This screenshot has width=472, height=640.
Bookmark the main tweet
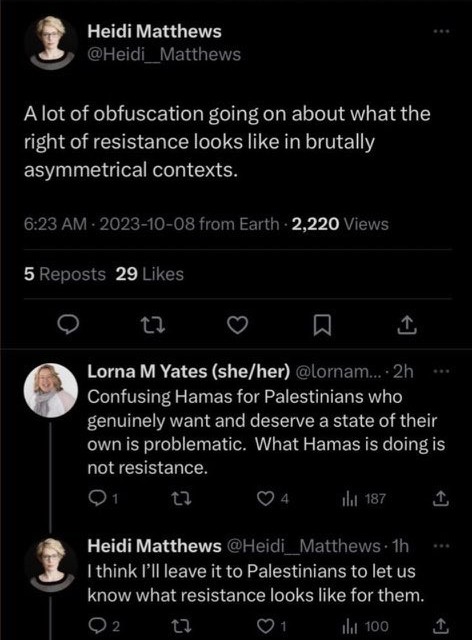[x=322, y=326]
